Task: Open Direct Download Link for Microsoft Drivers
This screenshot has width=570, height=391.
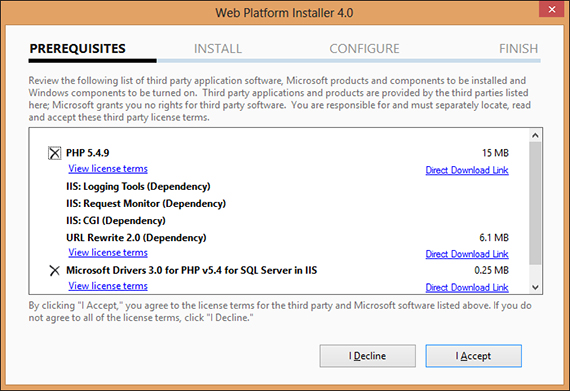Action: coord(467,287)
